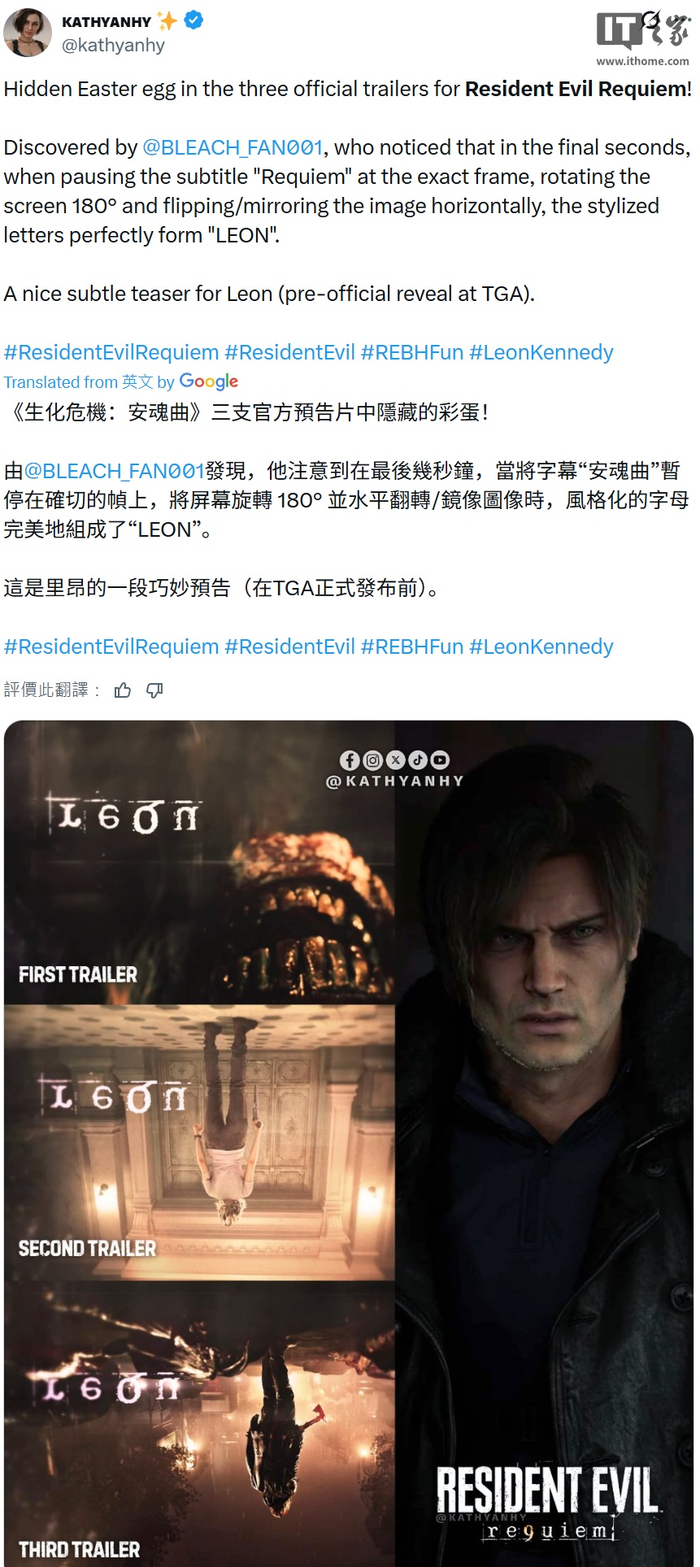Viewport: 700px width, 1567px height.
Task: Click the blue verified badge
Action: click(194, 20)
